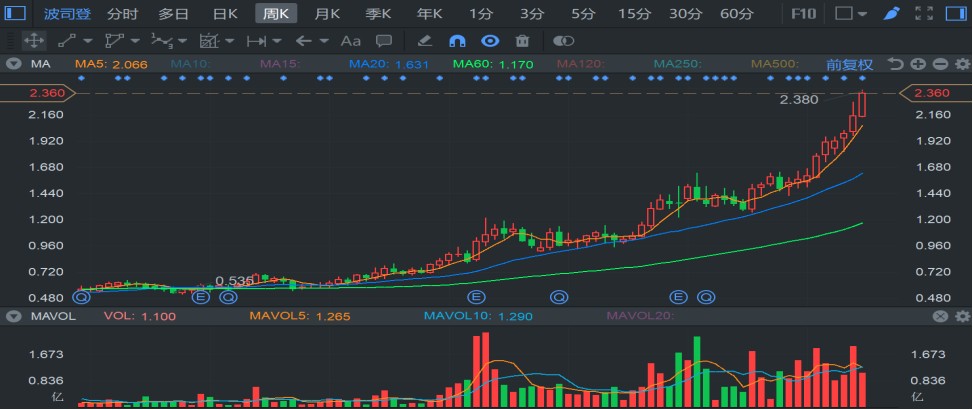This screenshot has width=973, height=410.
Task: Switch to 60分 interval
Action: click(x=737, y=14)
